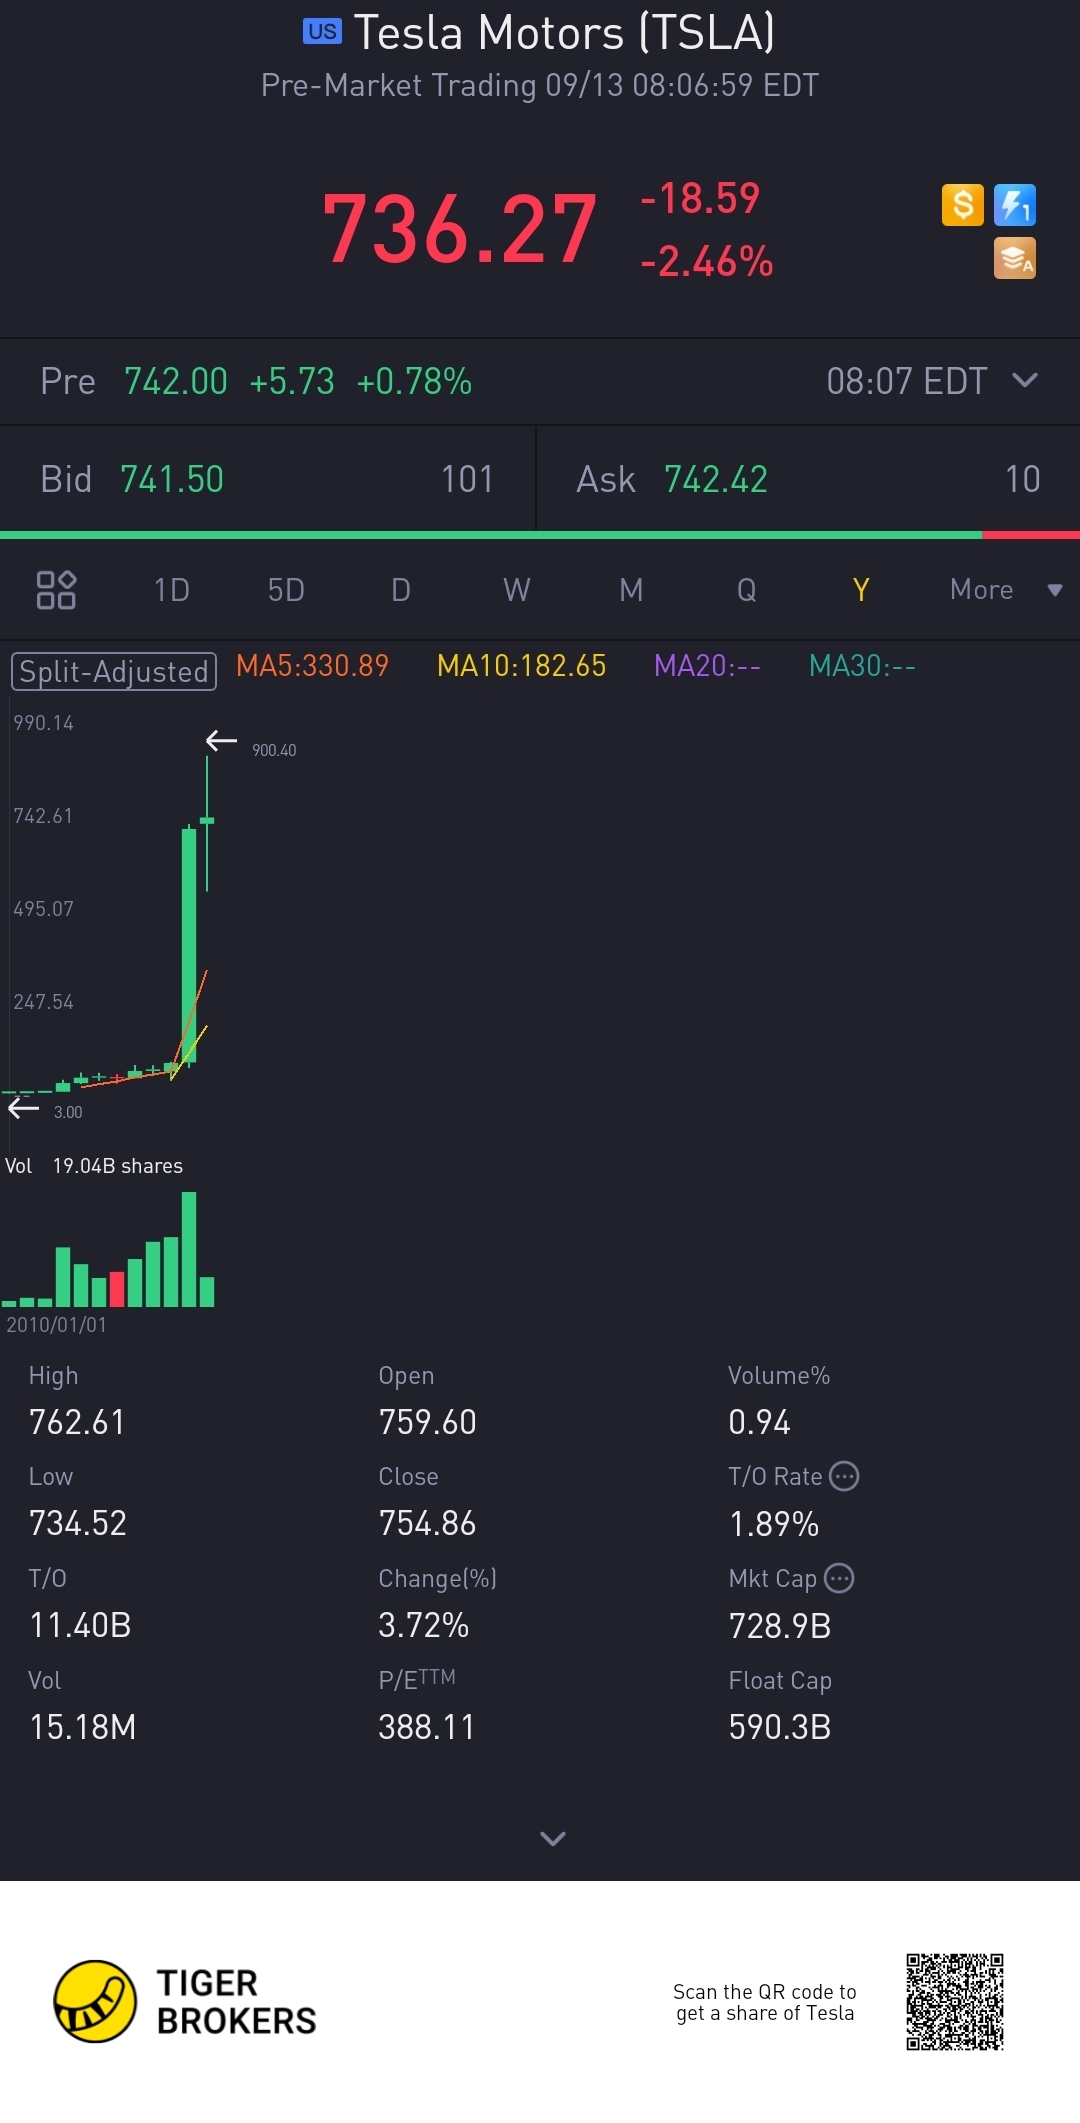Tap the Pre-Market Trading timestamp subtitle
The height and width of the screenshot is (2123, 1080).
point(540,85)
